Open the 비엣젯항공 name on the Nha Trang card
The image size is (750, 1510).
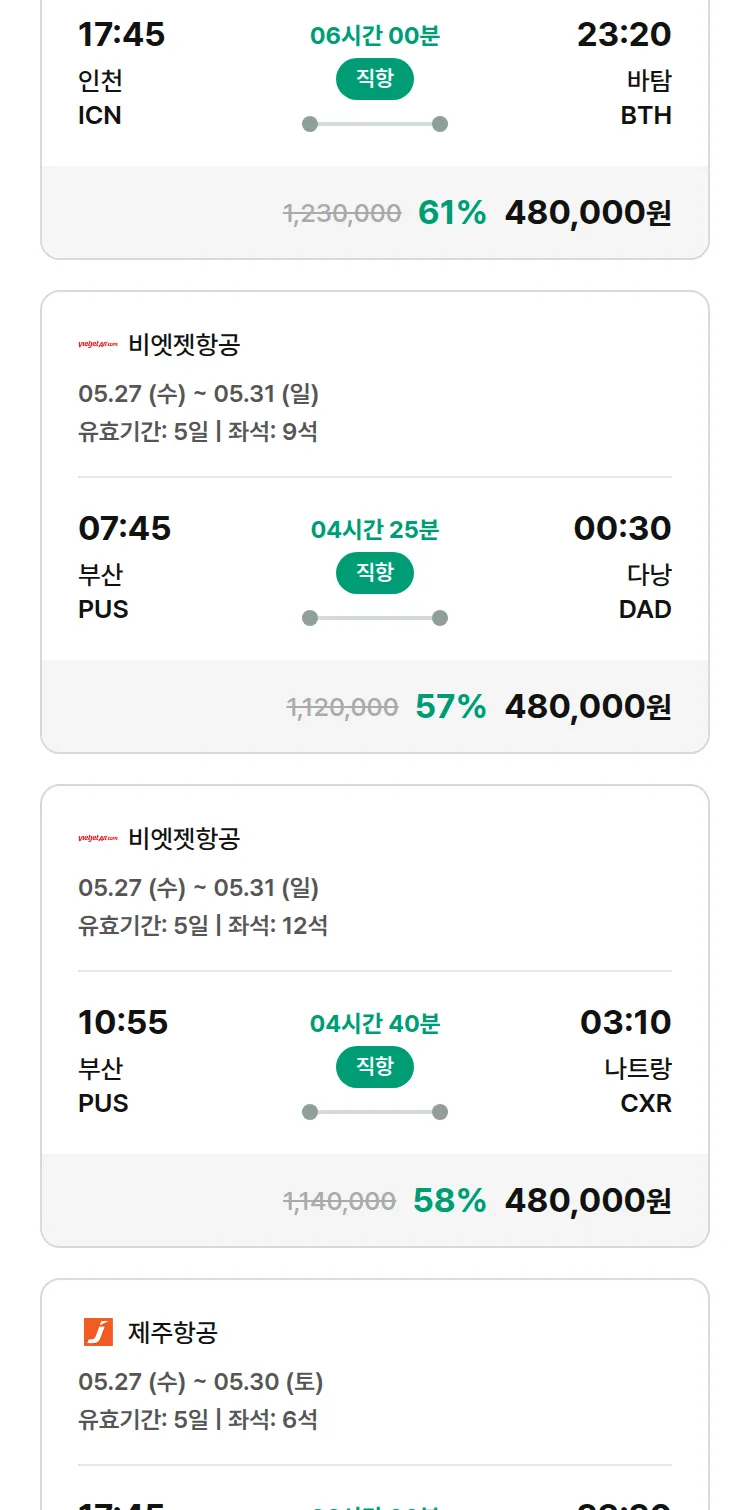pyautogui.click(x=184, y=838)
